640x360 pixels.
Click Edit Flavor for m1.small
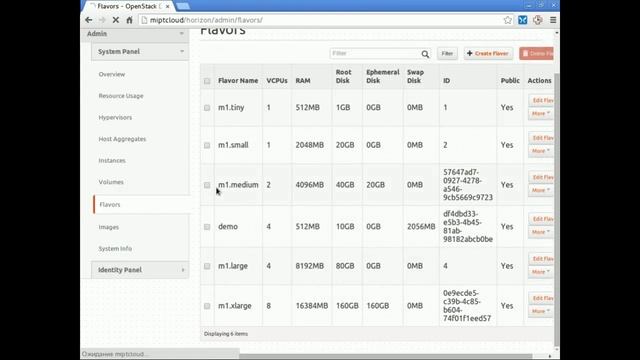(541, 138)
